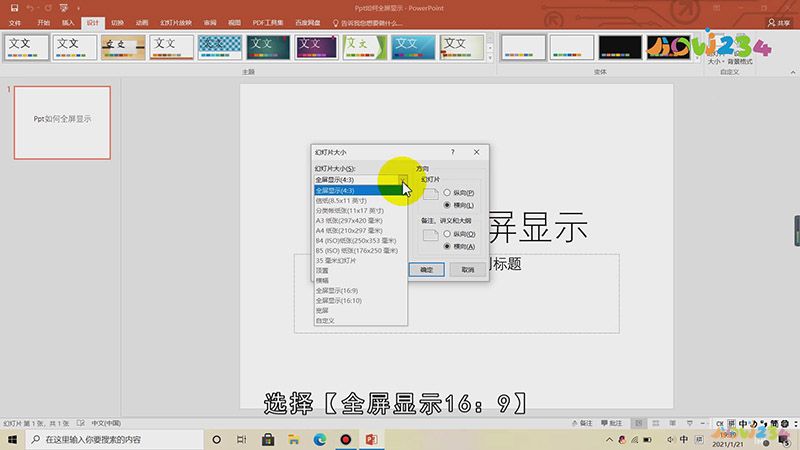Choose A4 纸张(210x297 毫米) option
This screenshot has width=800, height=450.
pos(360,231)
